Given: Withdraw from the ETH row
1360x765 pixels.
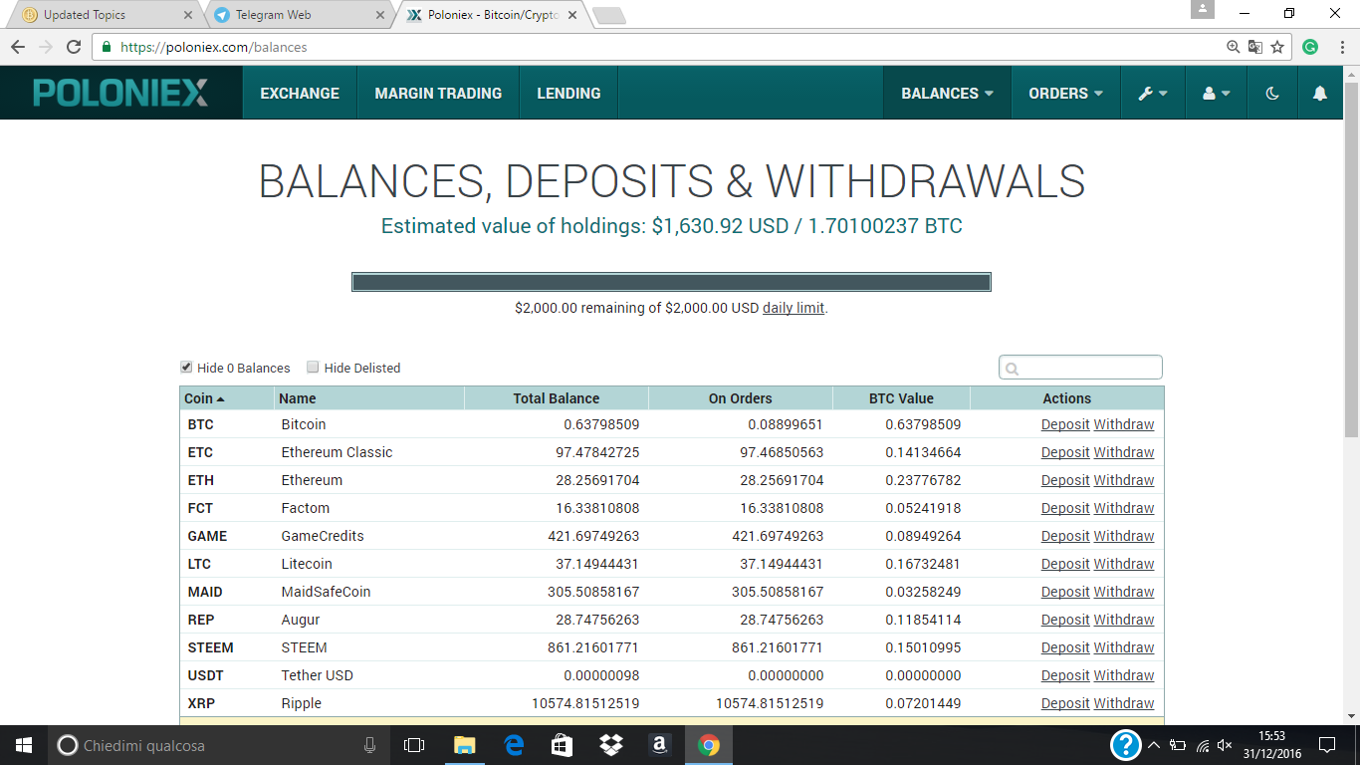Looking at the screenshot, I should click(x=1124, y=480).
